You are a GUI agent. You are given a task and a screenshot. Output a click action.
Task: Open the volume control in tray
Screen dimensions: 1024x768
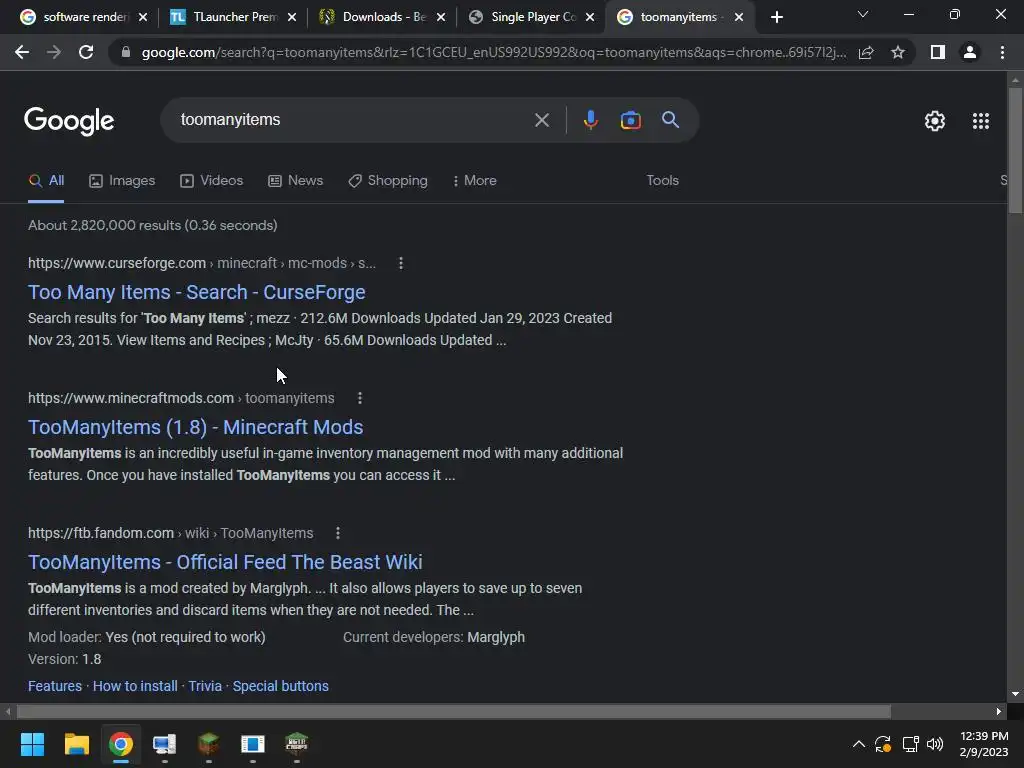click(935, 744)
